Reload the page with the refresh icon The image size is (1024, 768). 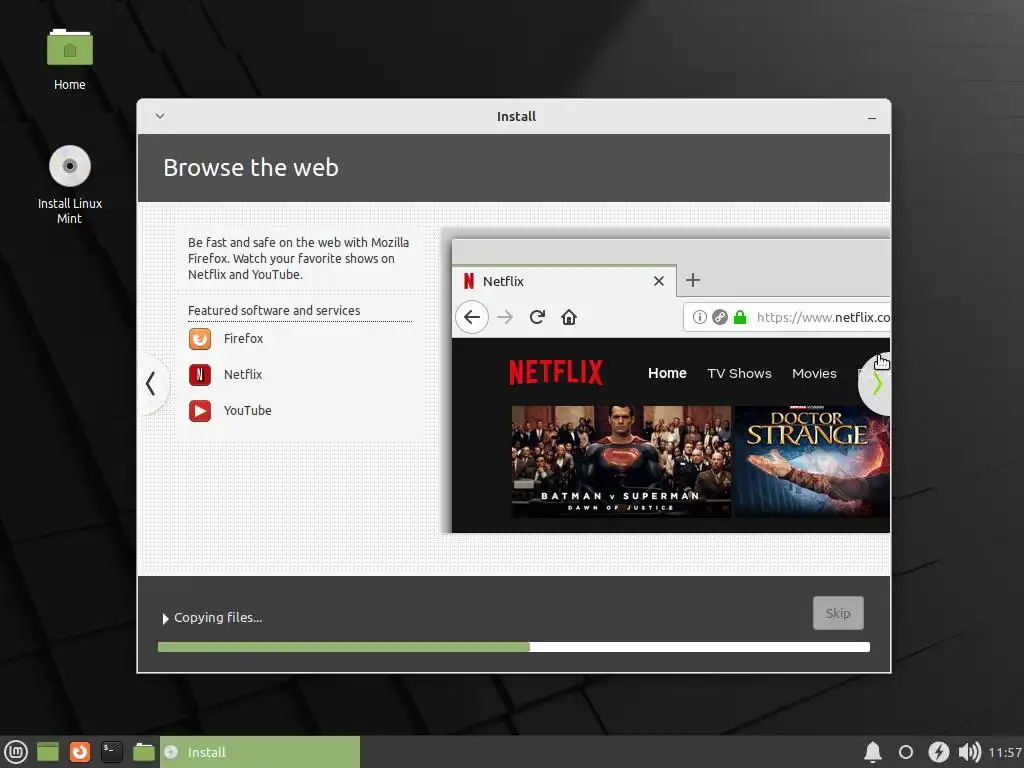pyautogui.click(x=537, y=317)
